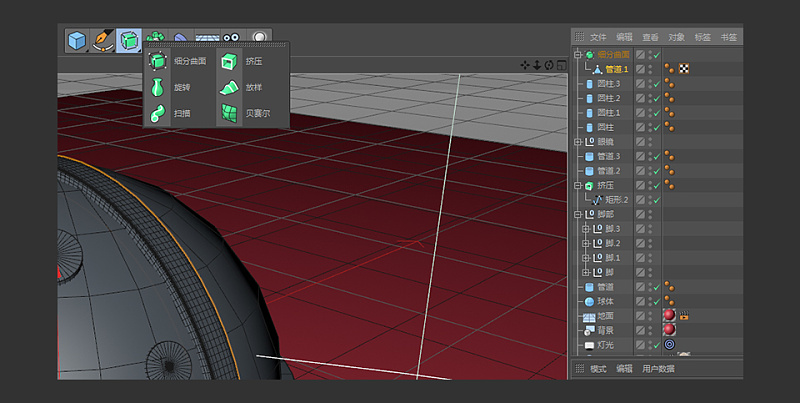Toggle the green checkmark for 圆柱.3

pos(657,84)
